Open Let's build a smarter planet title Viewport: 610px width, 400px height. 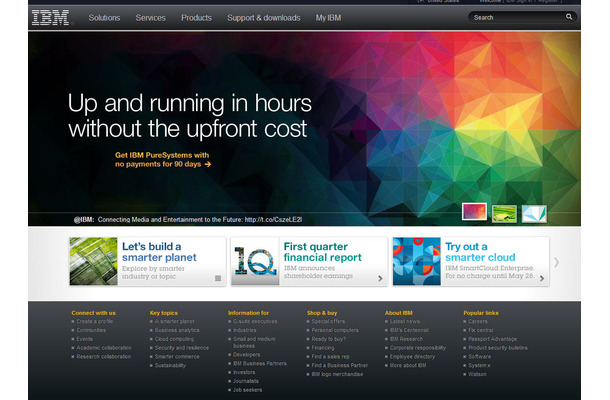point(159,252)
